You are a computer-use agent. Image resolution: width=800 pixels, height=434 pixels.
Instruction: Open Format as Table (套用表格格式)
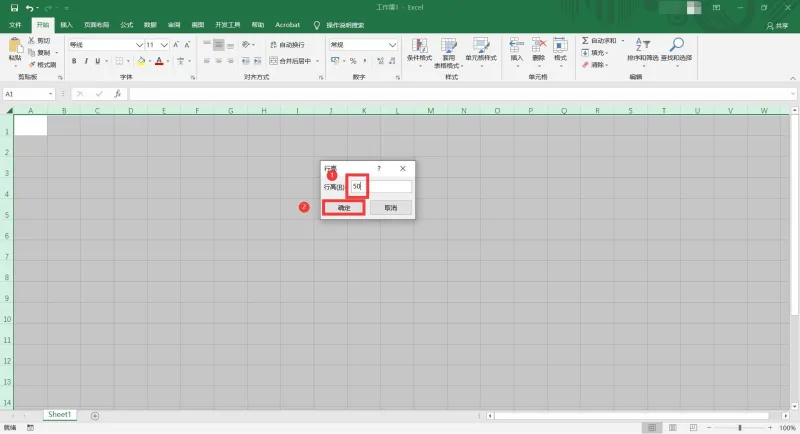pyautogui.click(x=448, y=53)
